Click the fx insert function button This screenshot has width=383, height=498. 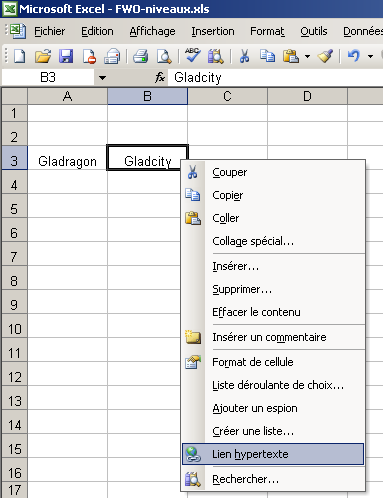point(160,78)
